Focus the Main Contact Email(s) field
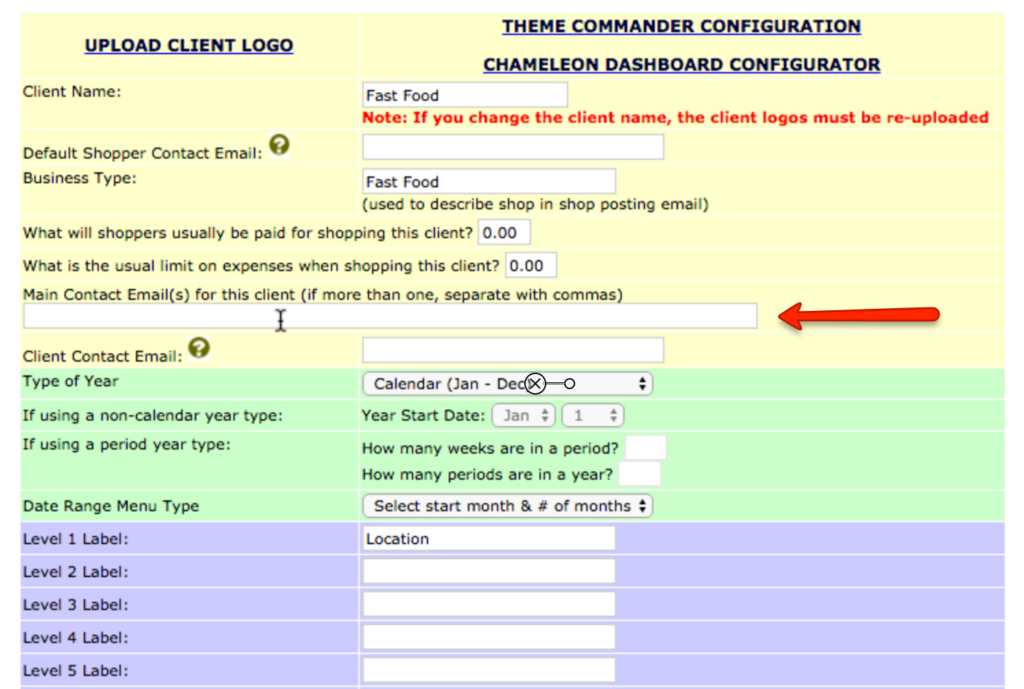The width and height of the screenshot is (1024, 689). tap(391, 316)
